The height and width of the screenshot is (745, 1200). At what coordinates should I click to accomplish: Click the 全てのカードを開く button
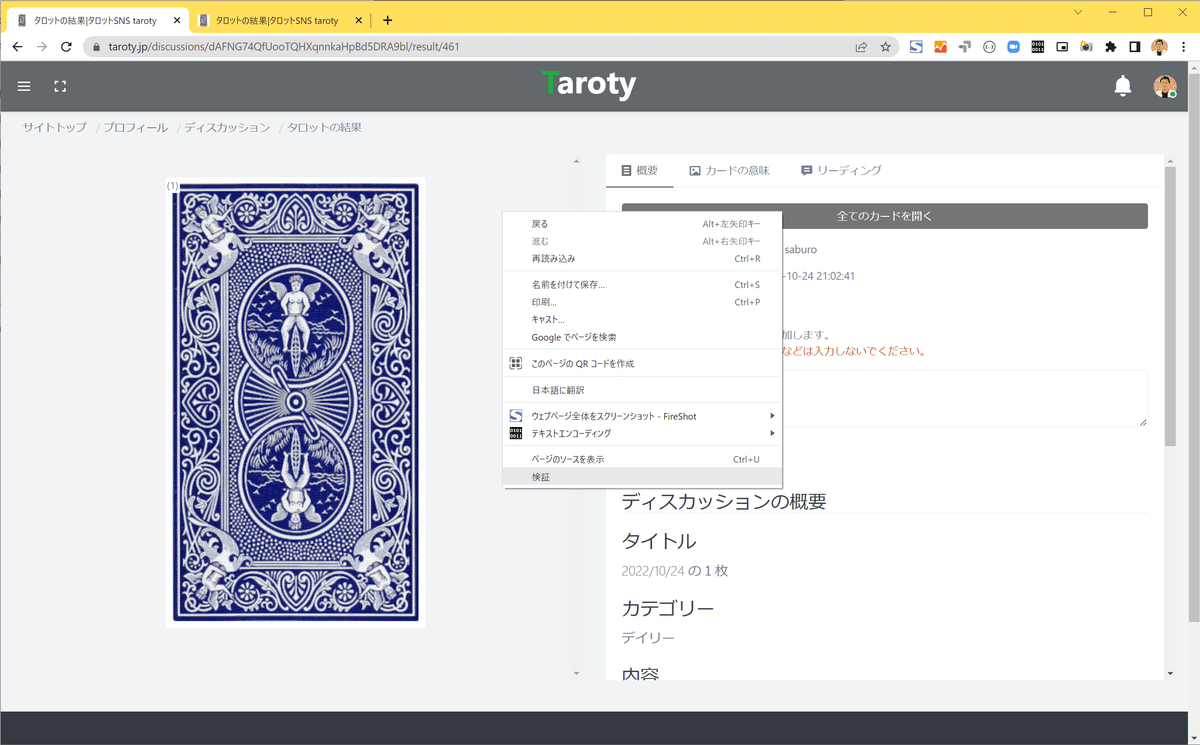tap(884, 216)
